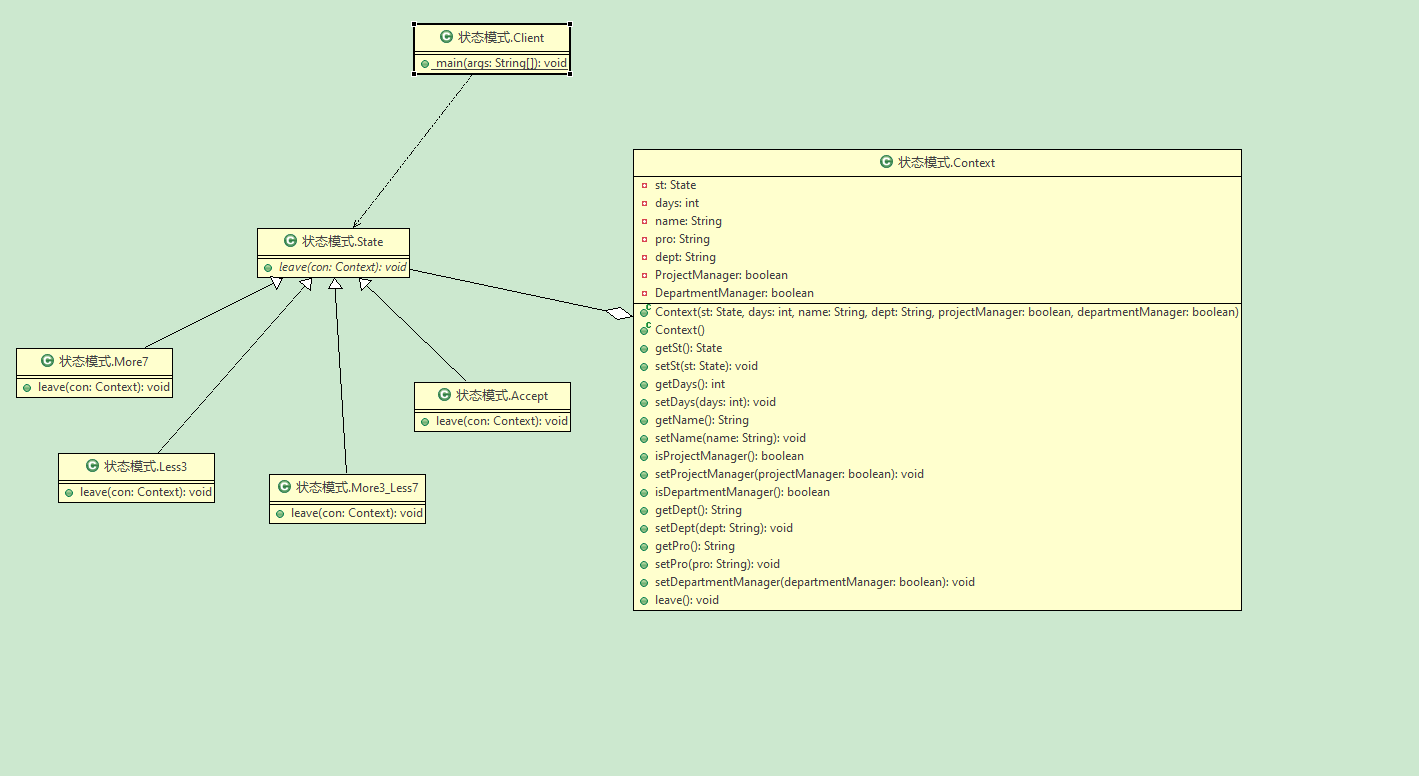Click the method icon beside leave in the More7 class

tap(27, 387)
